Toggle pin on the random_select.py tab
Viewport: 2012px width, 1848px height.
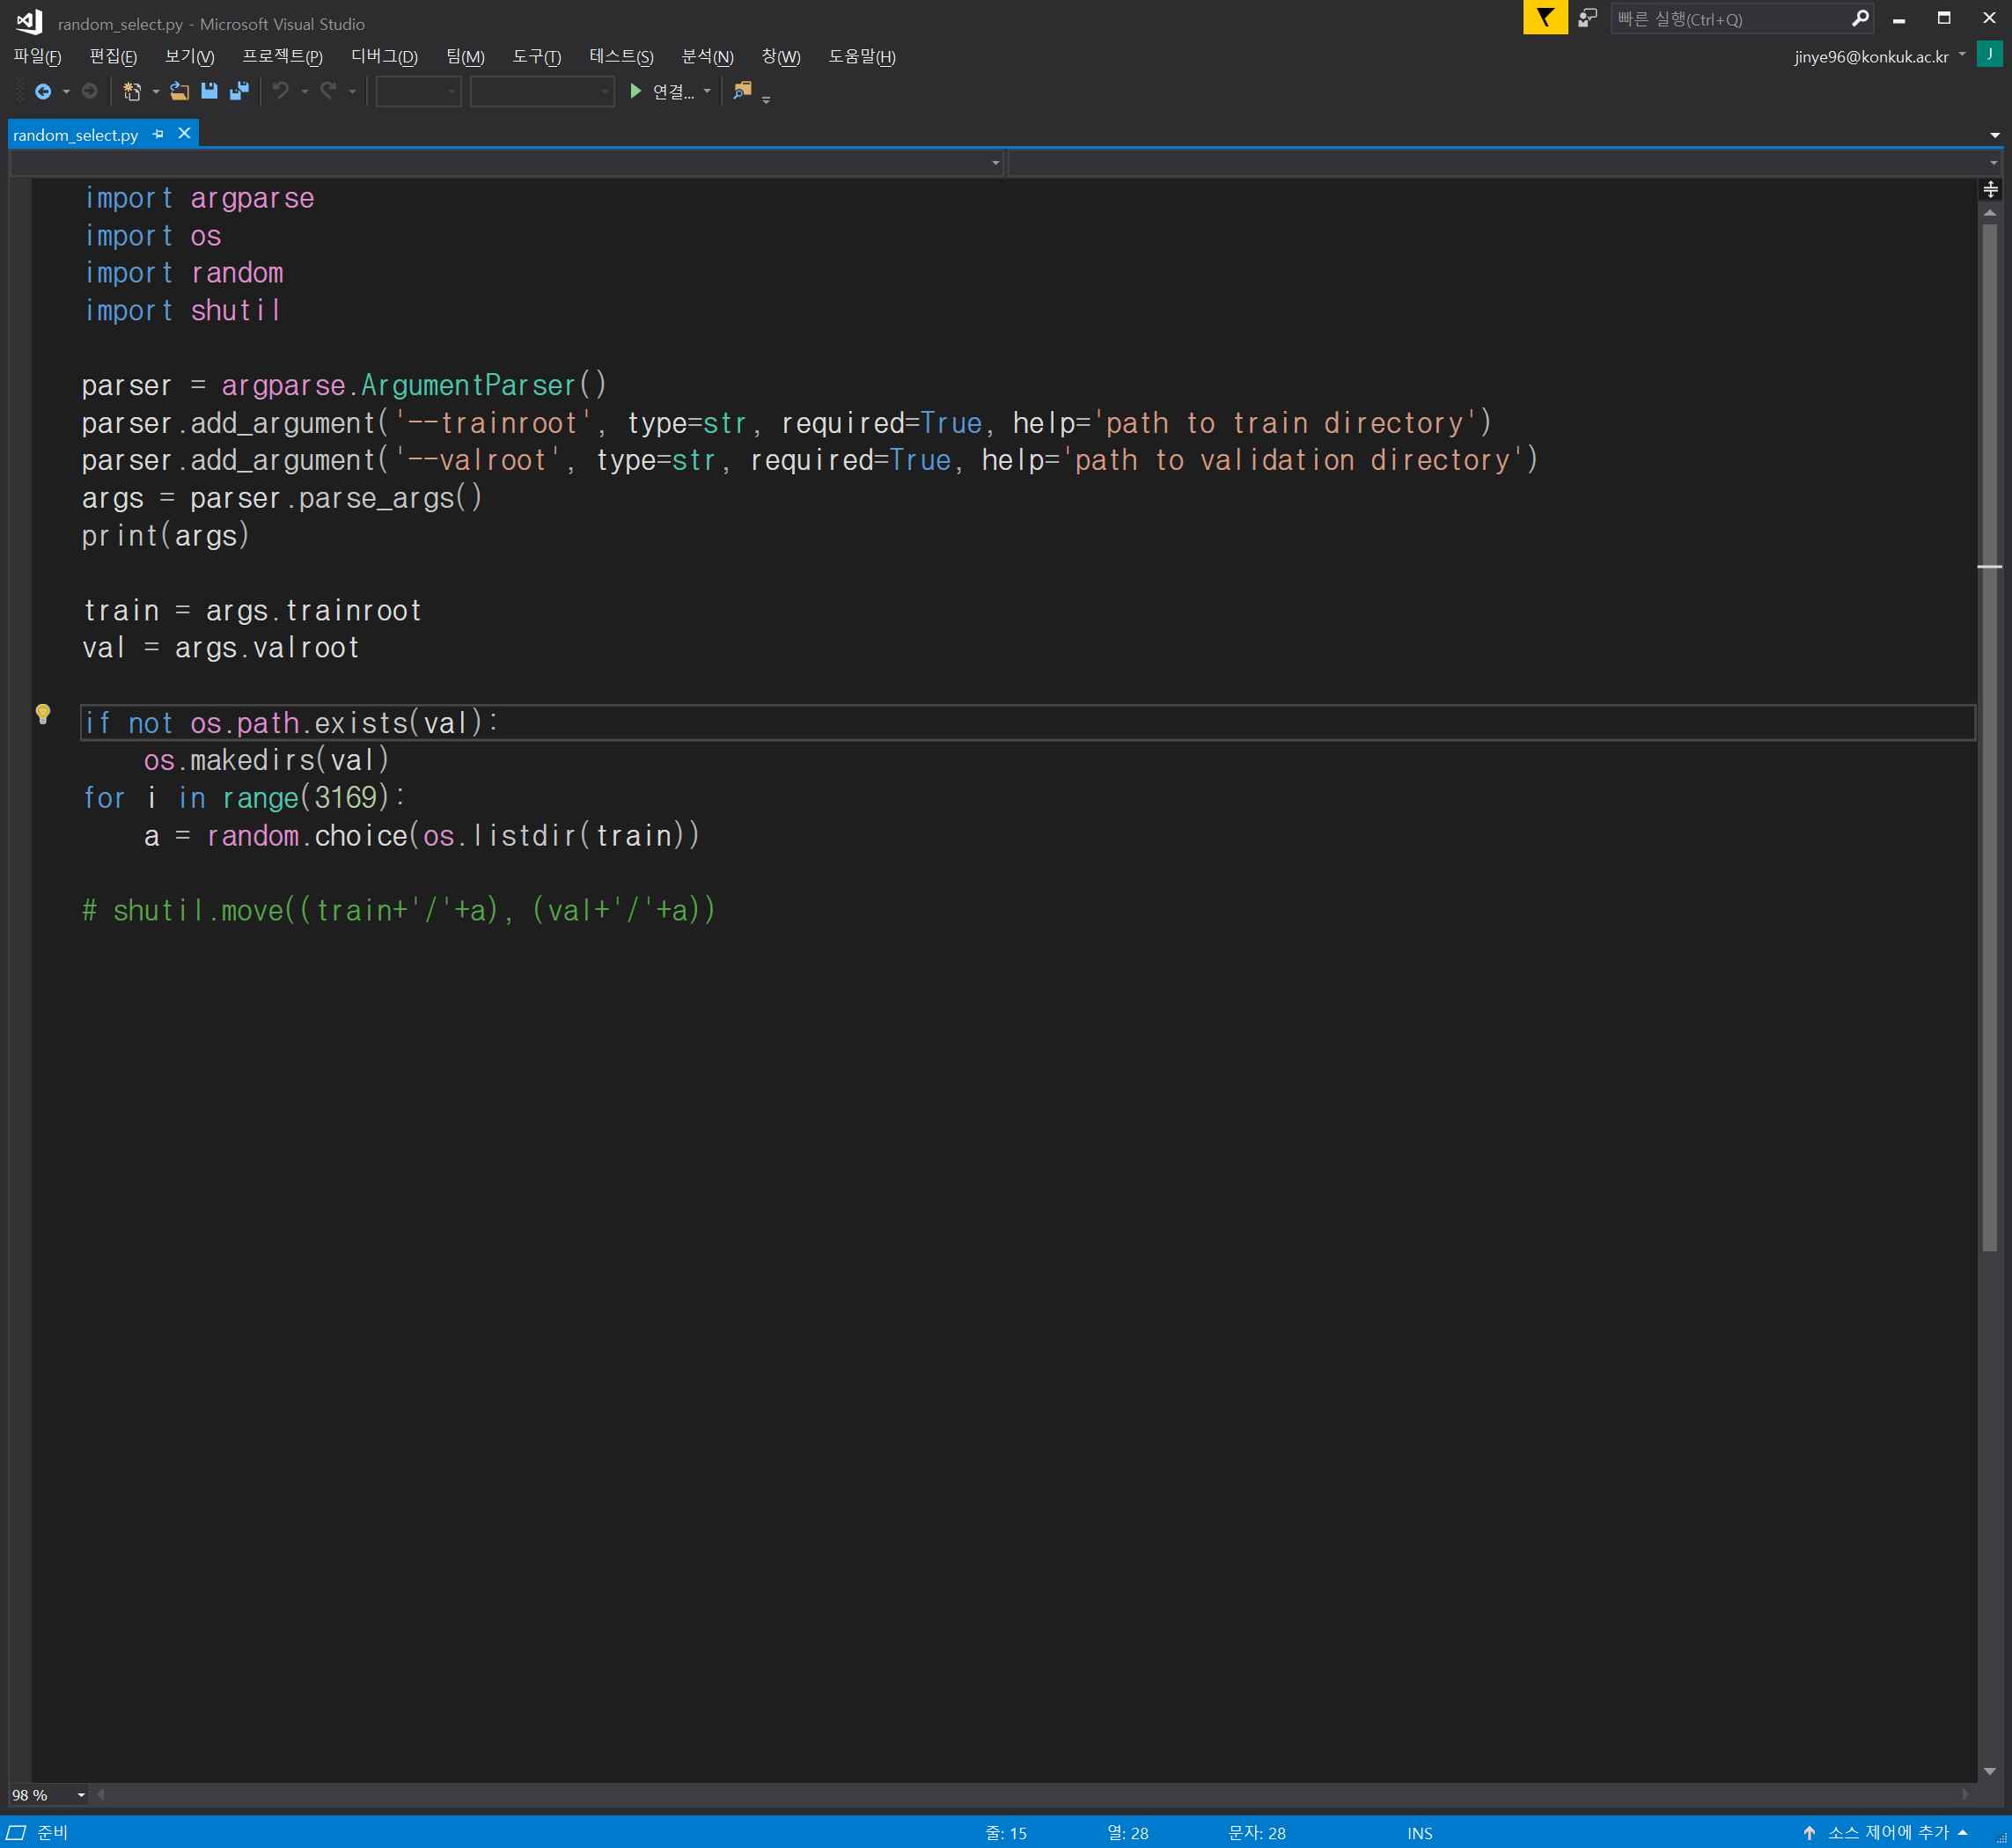point(158,134)
